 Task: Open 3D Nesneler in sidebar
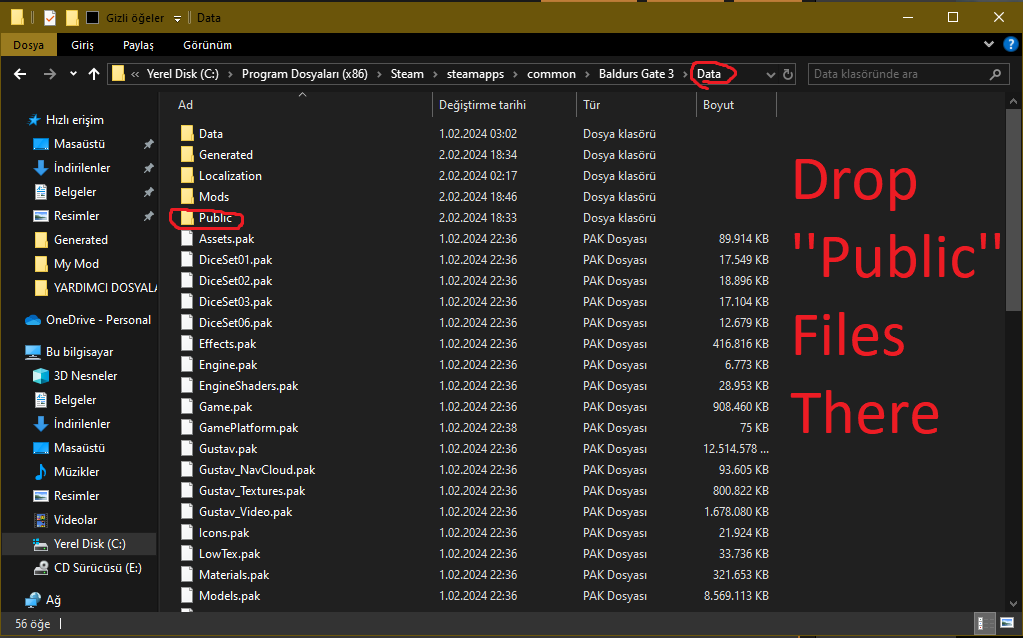click(x=85, y=376)
